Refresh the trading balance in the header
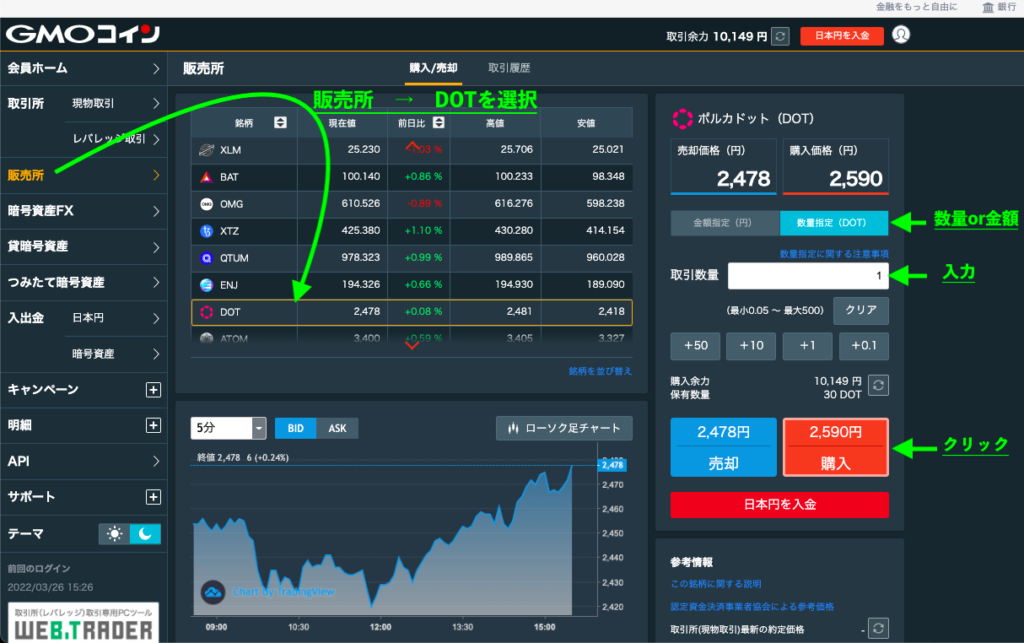The height and width of the screenshot is (643, 1024). pos(780,37)
